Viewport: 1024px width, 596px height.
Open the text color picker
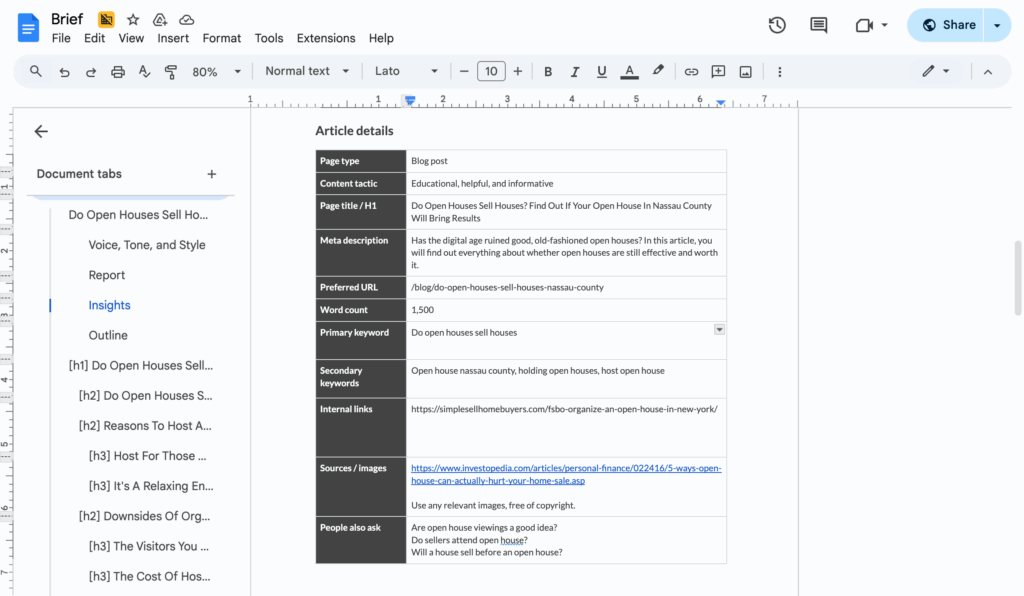click(x=629, y=71)
